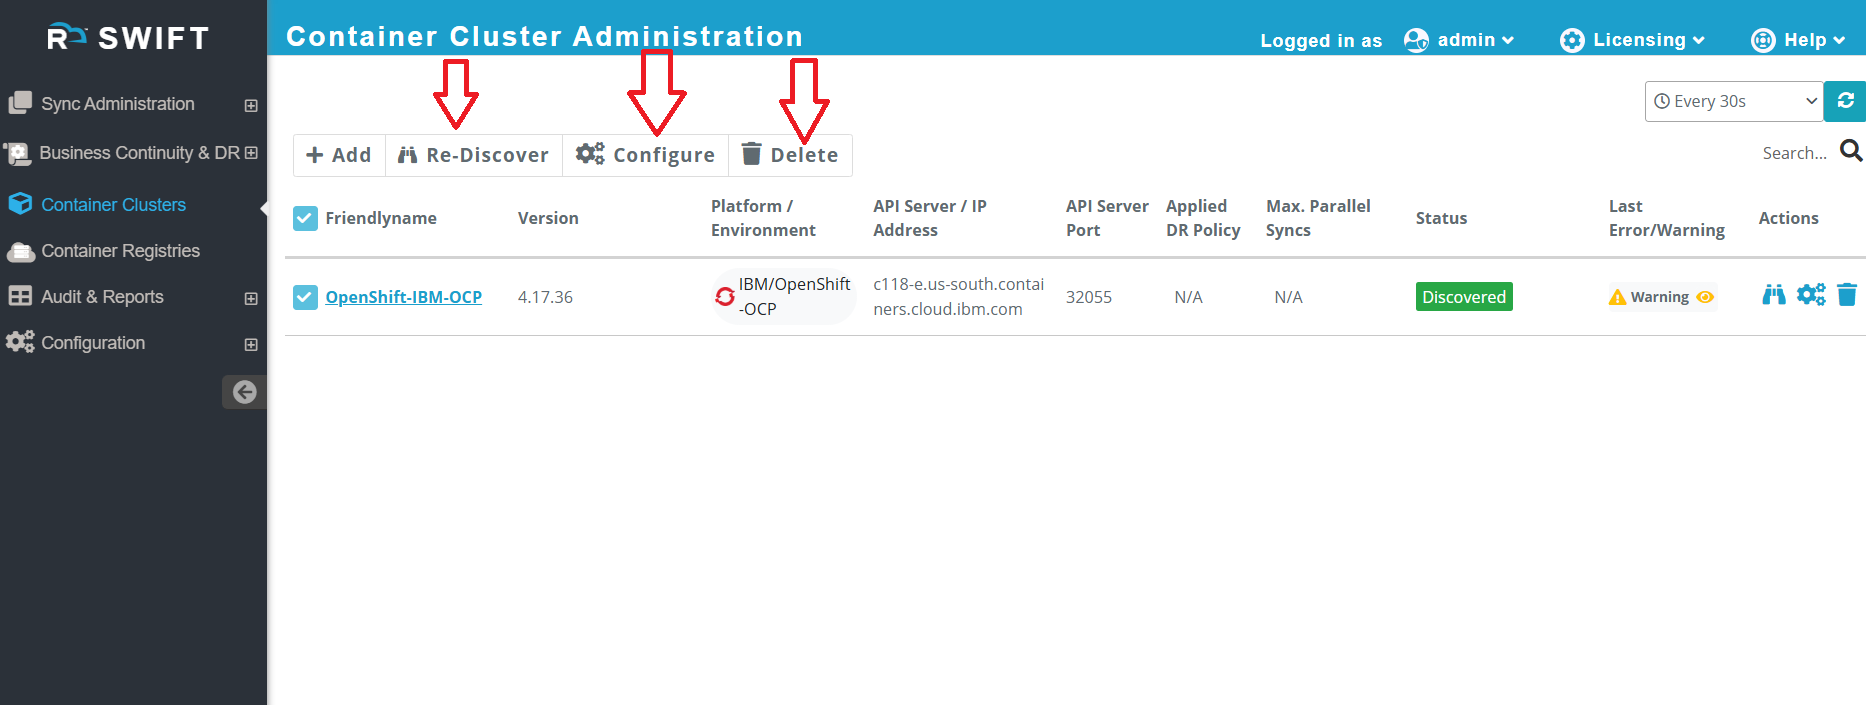Refresh the cluster list now

pos(1845,101)
